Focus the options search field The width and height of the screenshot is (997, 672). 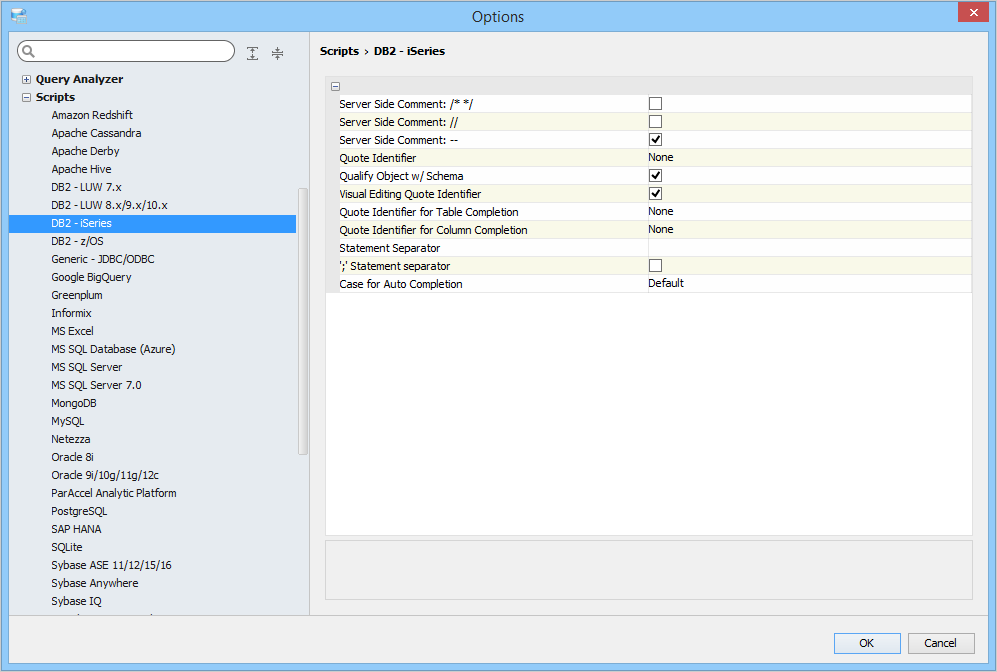tap(126, 51)
